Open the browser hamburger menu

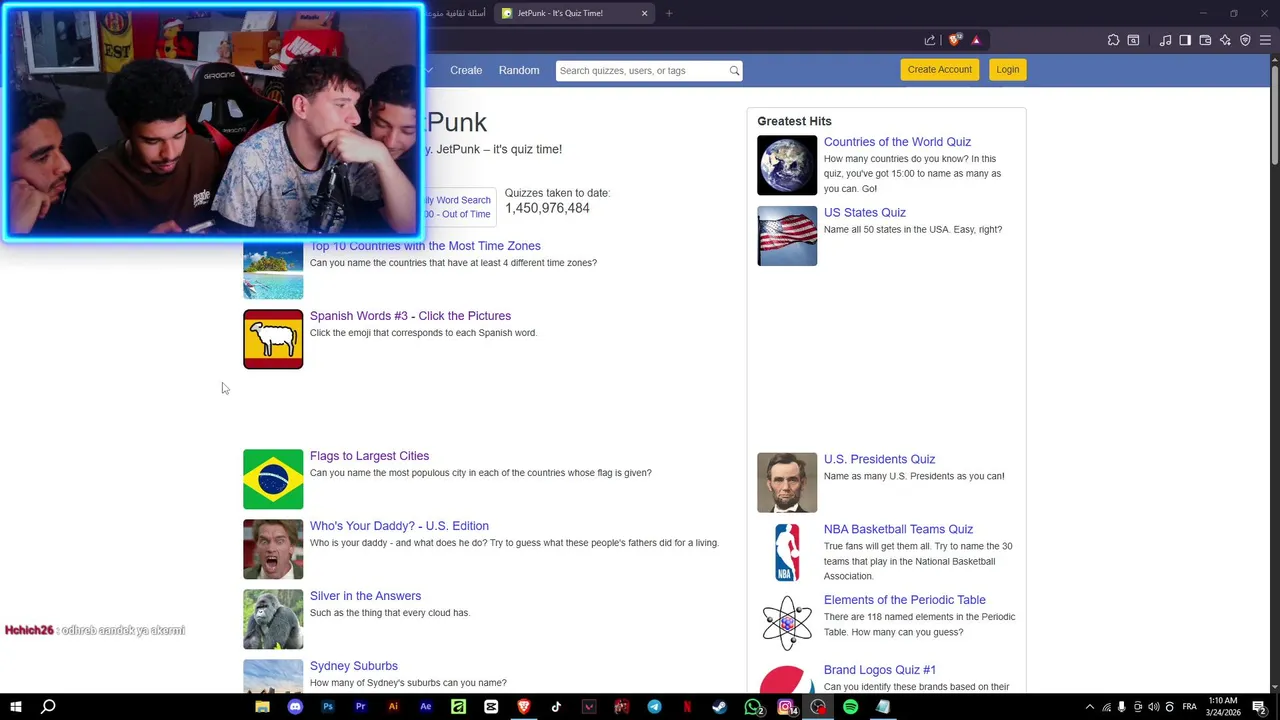click(x=1265, y=40)
